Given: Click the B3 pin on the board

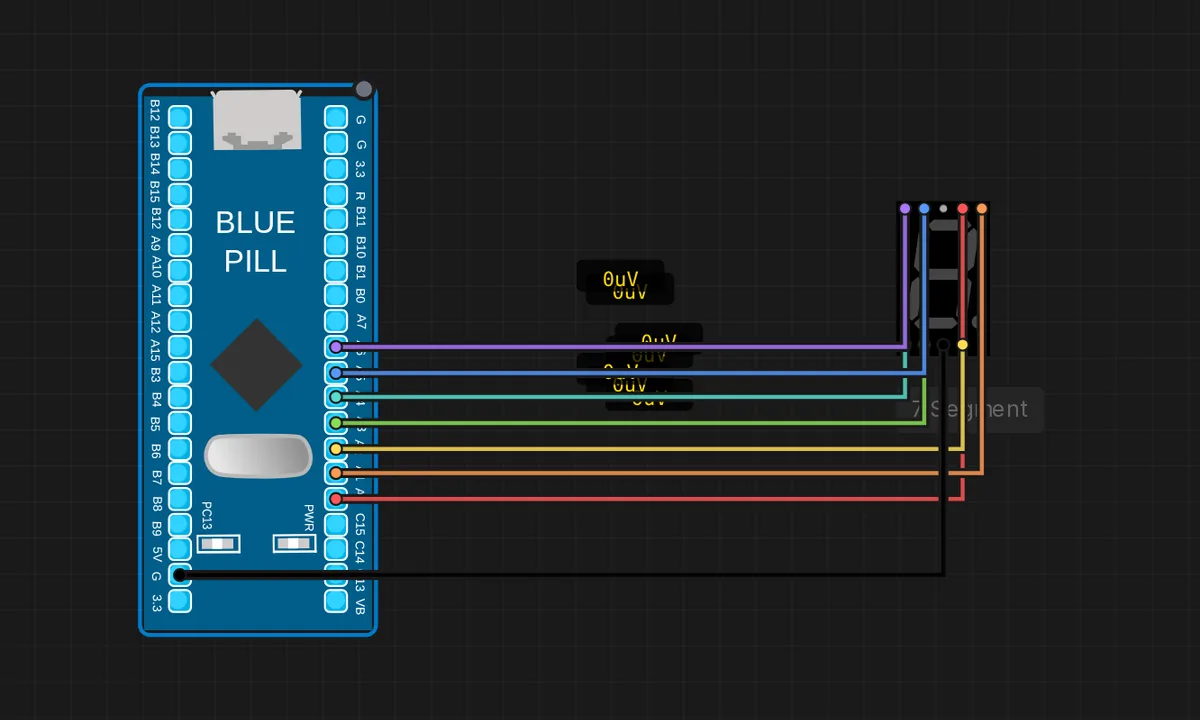Looking at the screenshot, I should point(180,372).
